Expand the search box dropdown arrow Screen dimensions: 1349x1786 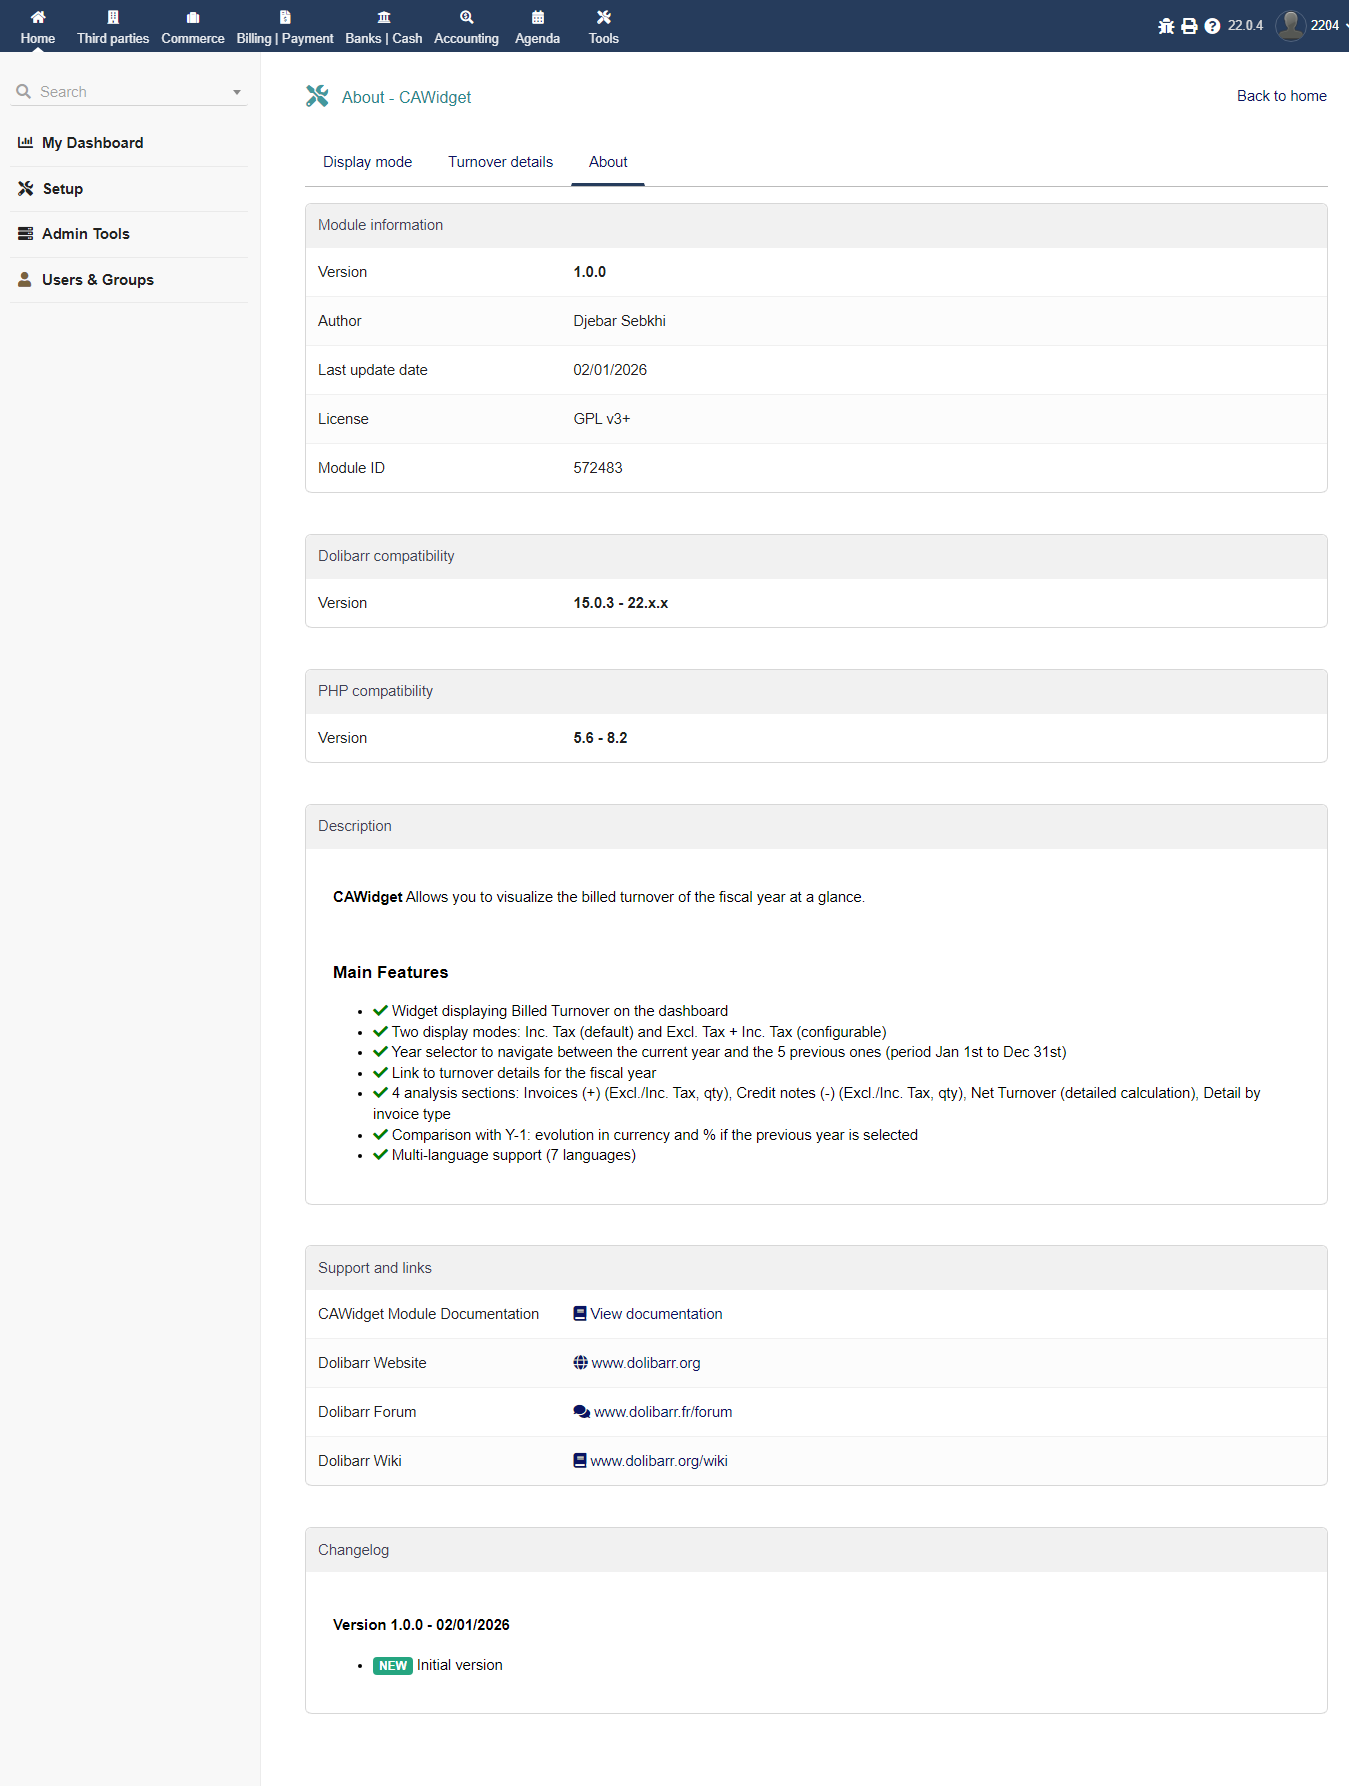pos(237,92)
